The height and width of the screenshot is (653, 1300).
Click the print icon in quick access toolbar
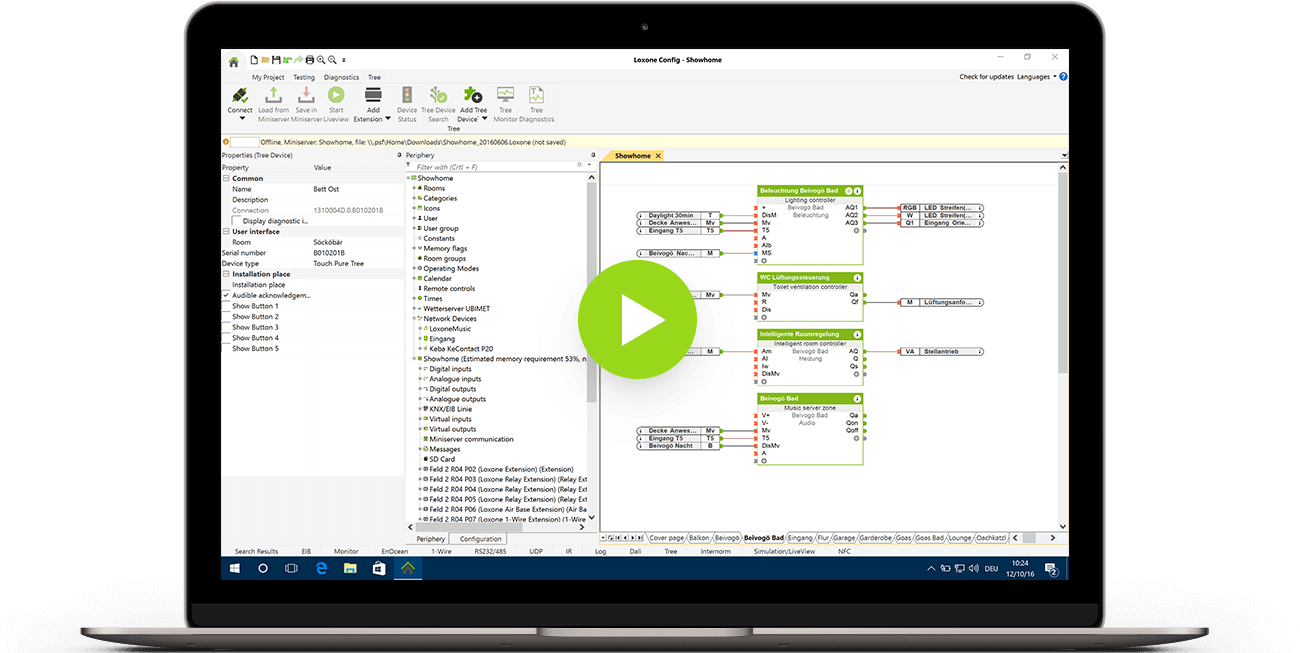coord(309,61)
